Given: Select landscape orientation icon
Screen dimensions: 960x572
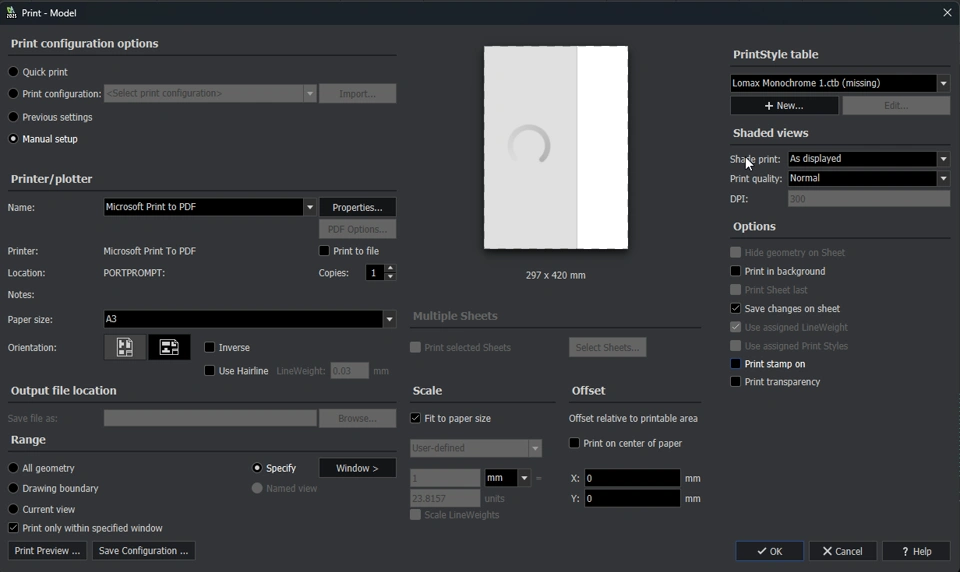Looking at the screenshot, I should coord(169,347).
